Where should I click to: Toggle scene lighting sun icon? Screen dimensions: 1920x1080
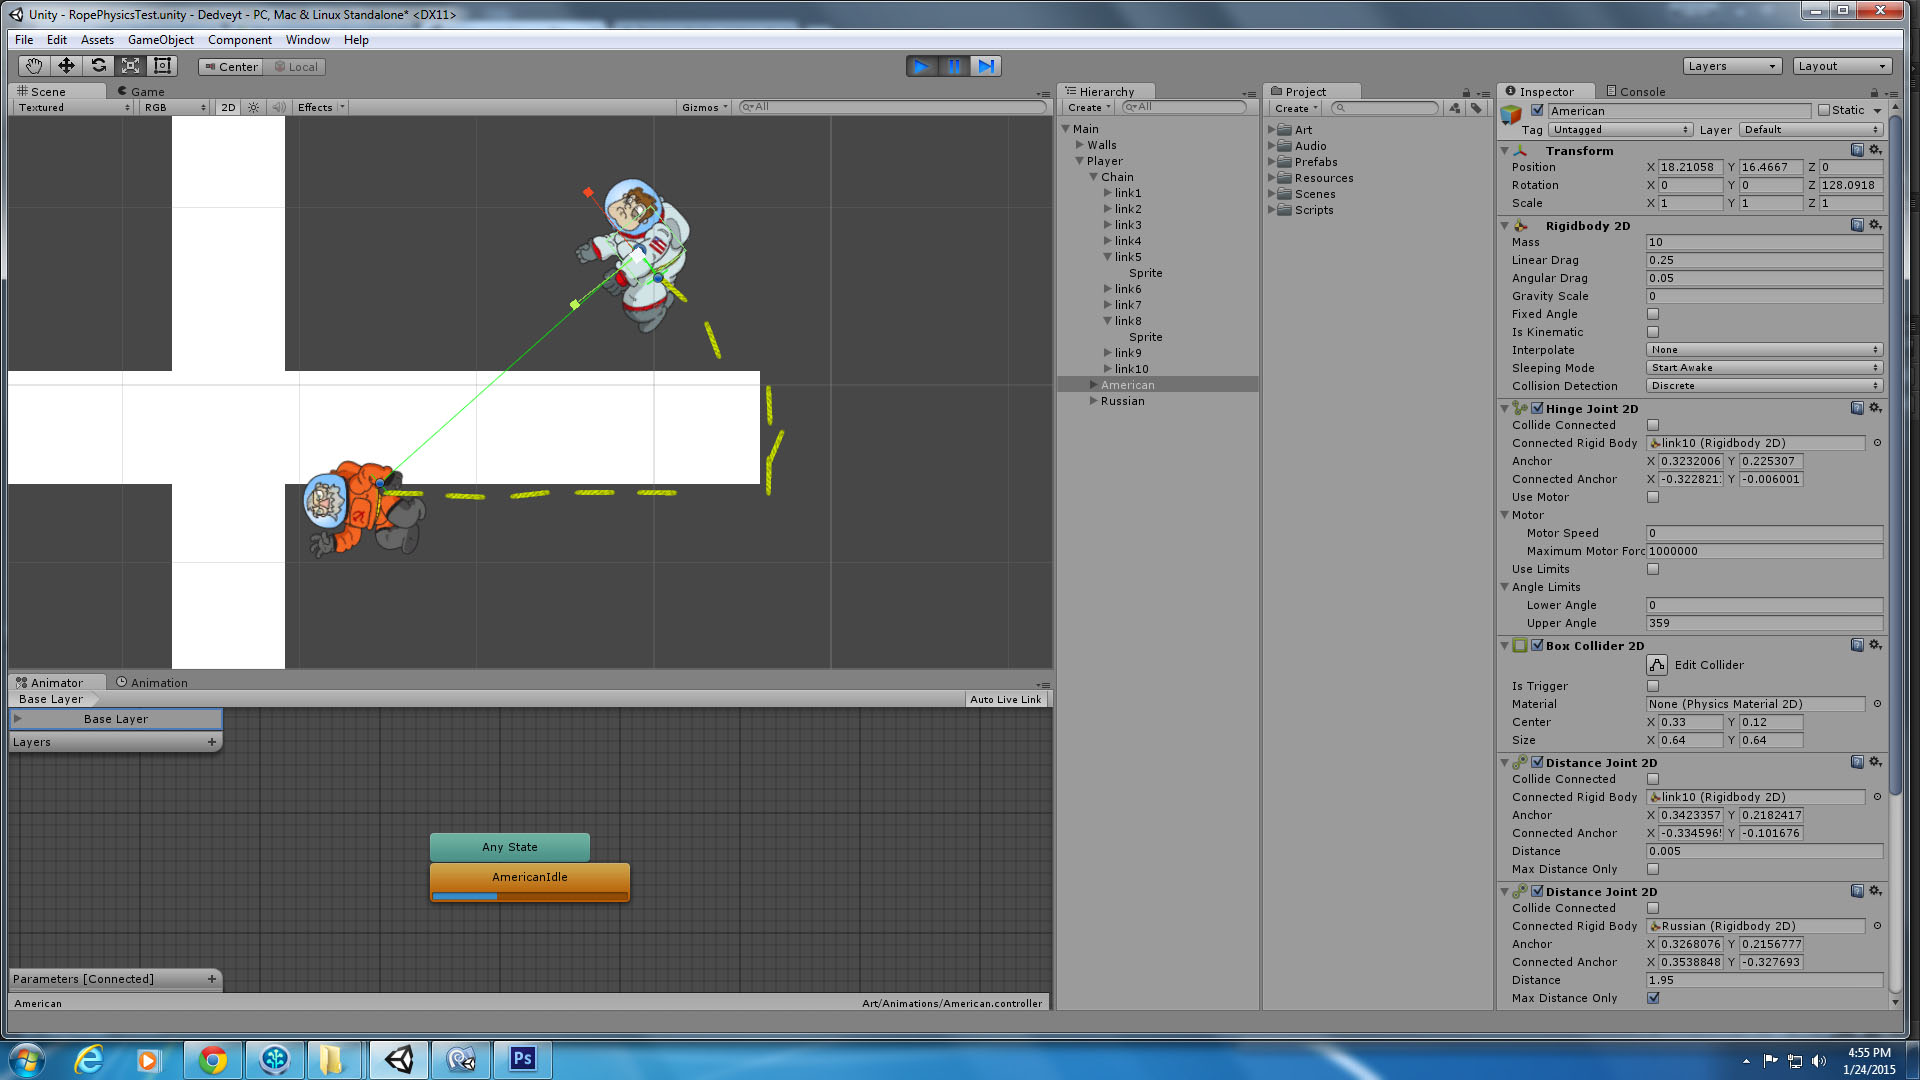(x=253, y=107)
